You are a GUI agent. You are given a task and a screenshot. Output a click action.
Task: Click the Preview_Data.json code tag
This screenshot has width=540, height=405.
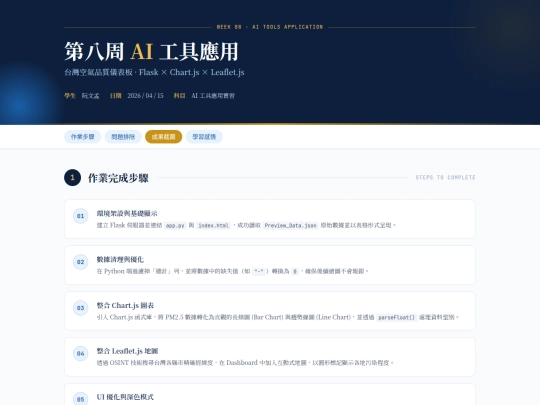tap(290, 226)
